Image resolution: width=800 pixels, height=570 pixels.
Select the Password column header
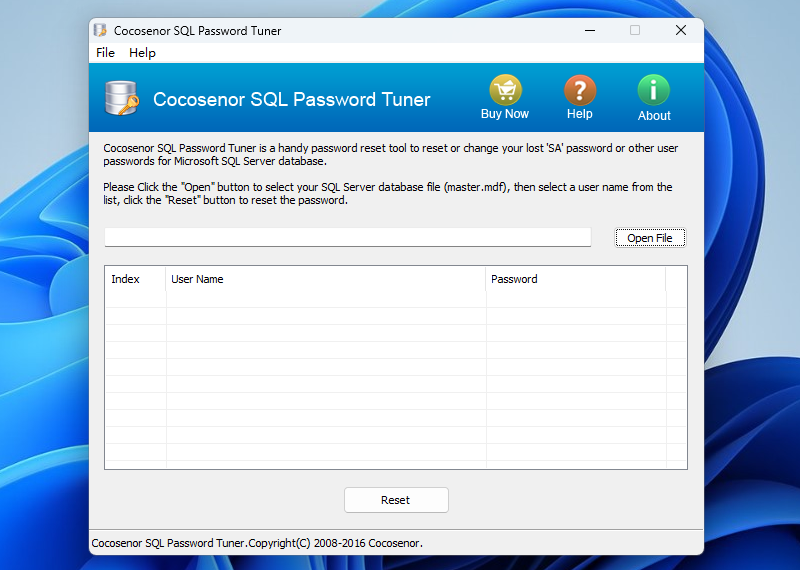[x=576, y=279]
